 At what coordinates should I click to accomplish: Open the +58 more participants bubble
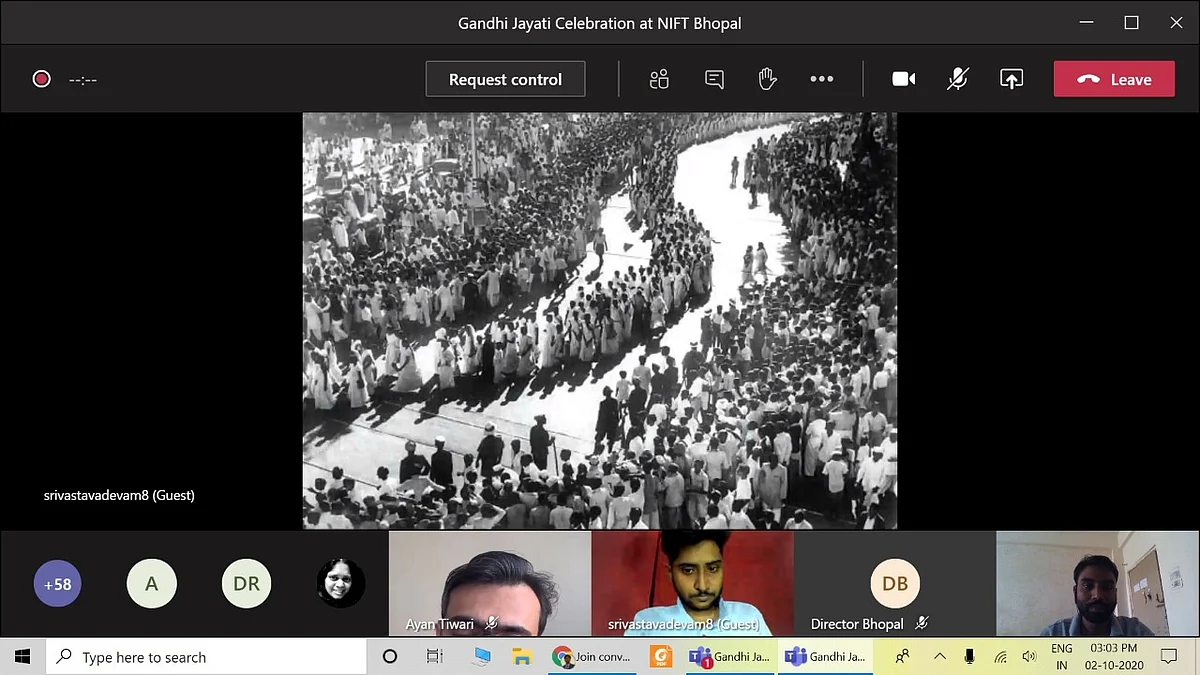[x=58, y=584]
